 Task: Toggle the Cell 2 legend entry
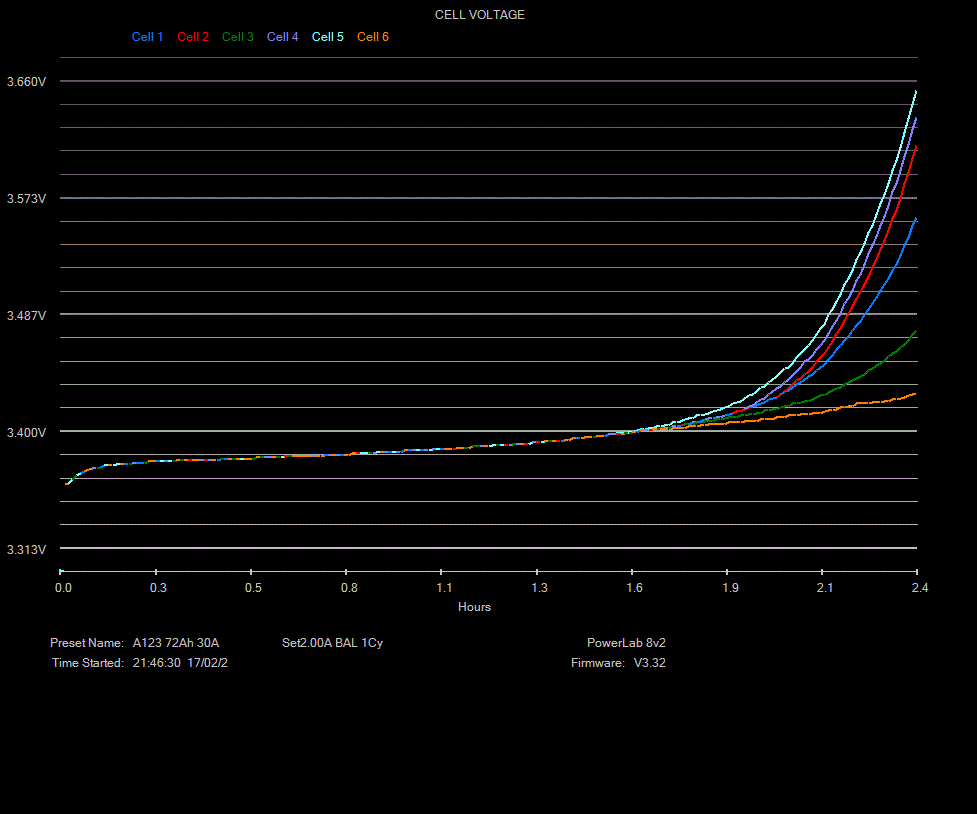[x=193, y=37]
